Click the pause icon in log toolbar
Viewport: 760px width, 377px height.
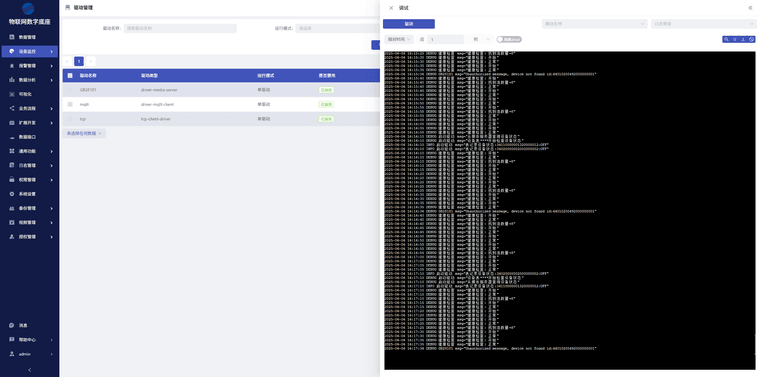(735, 39)
